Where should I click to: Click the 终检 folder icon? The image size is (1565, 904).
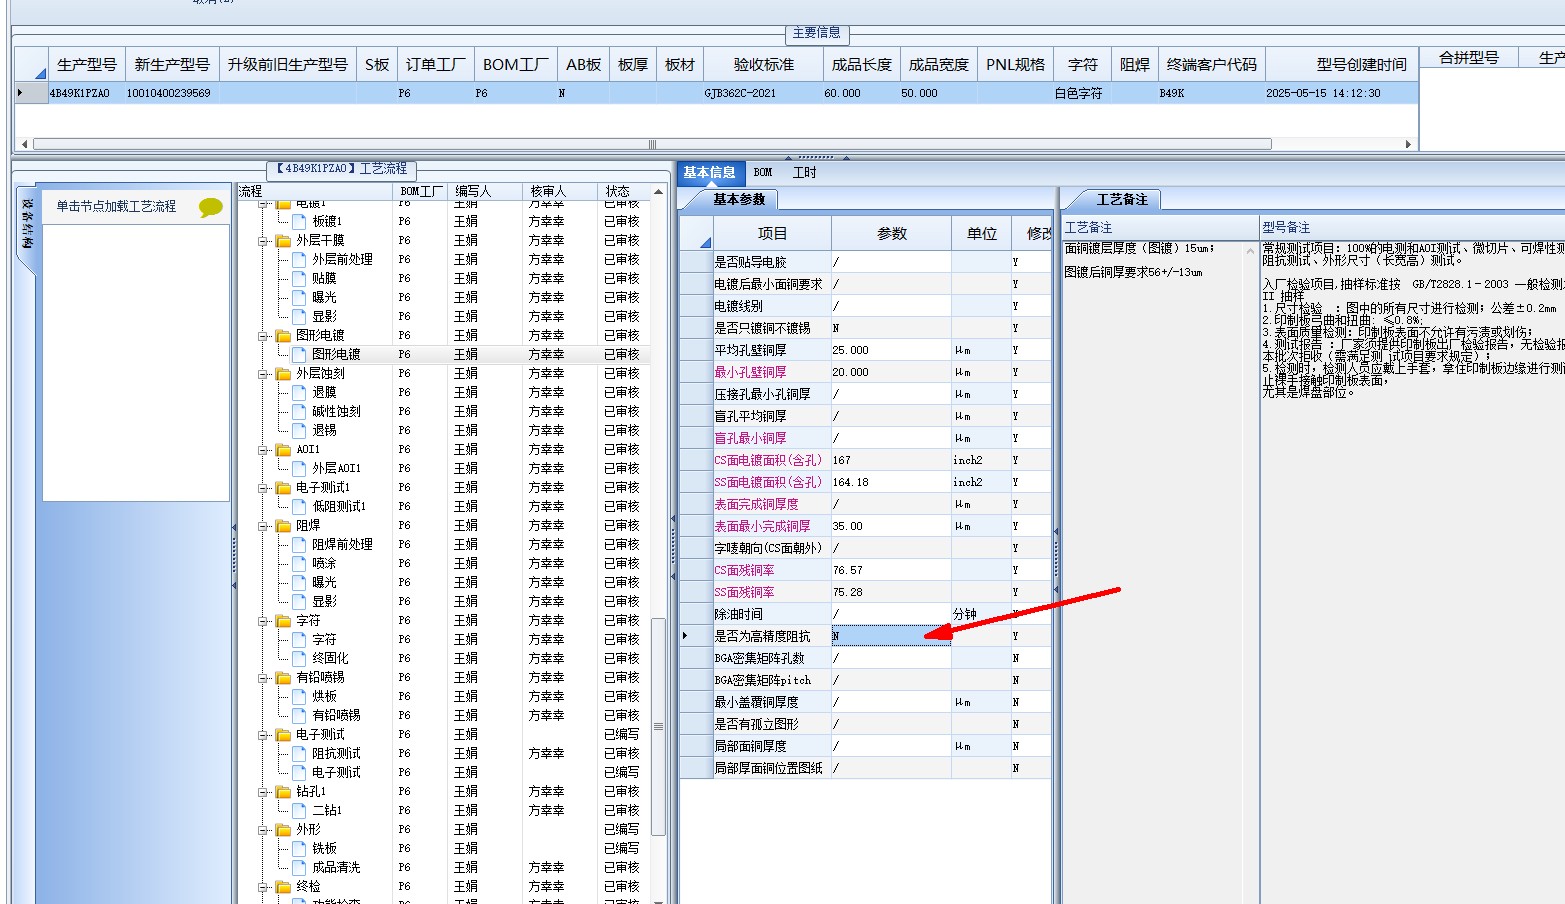283,886
